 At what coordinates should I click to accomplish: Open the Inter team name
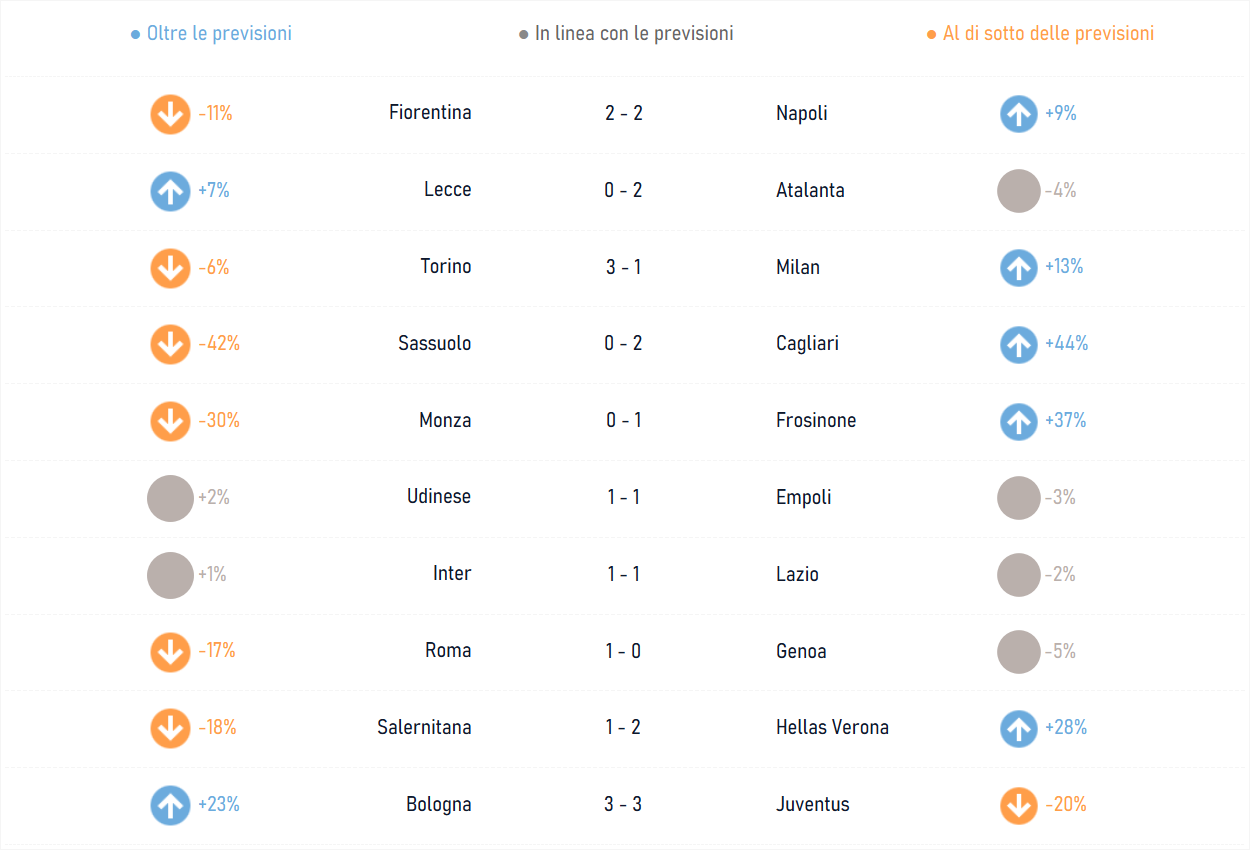(x=452, y=573)
